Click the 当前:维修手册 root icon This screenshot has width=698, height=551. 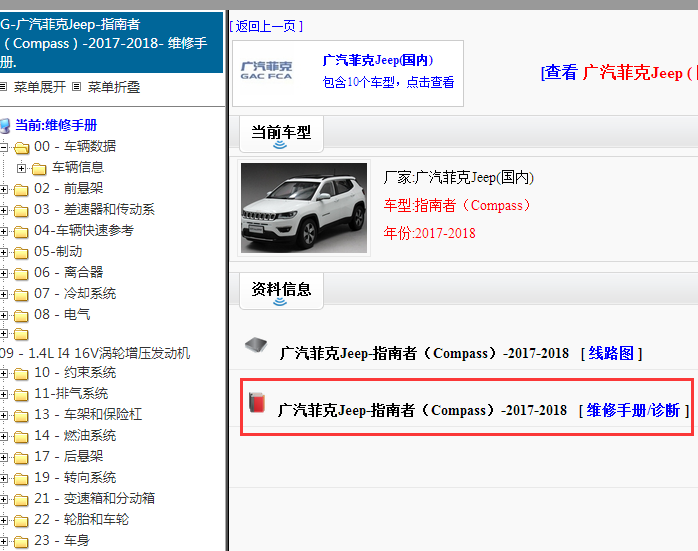coord(5,126)
